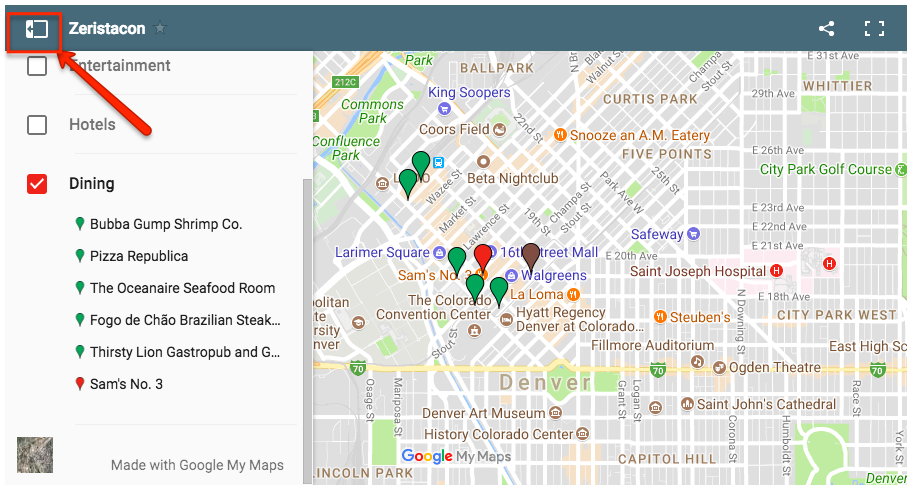Image resolution: width=914 pixels, height=493 pixels.
Task: Click History Colorado Center museum icon
Action: [x=582, y=434]
